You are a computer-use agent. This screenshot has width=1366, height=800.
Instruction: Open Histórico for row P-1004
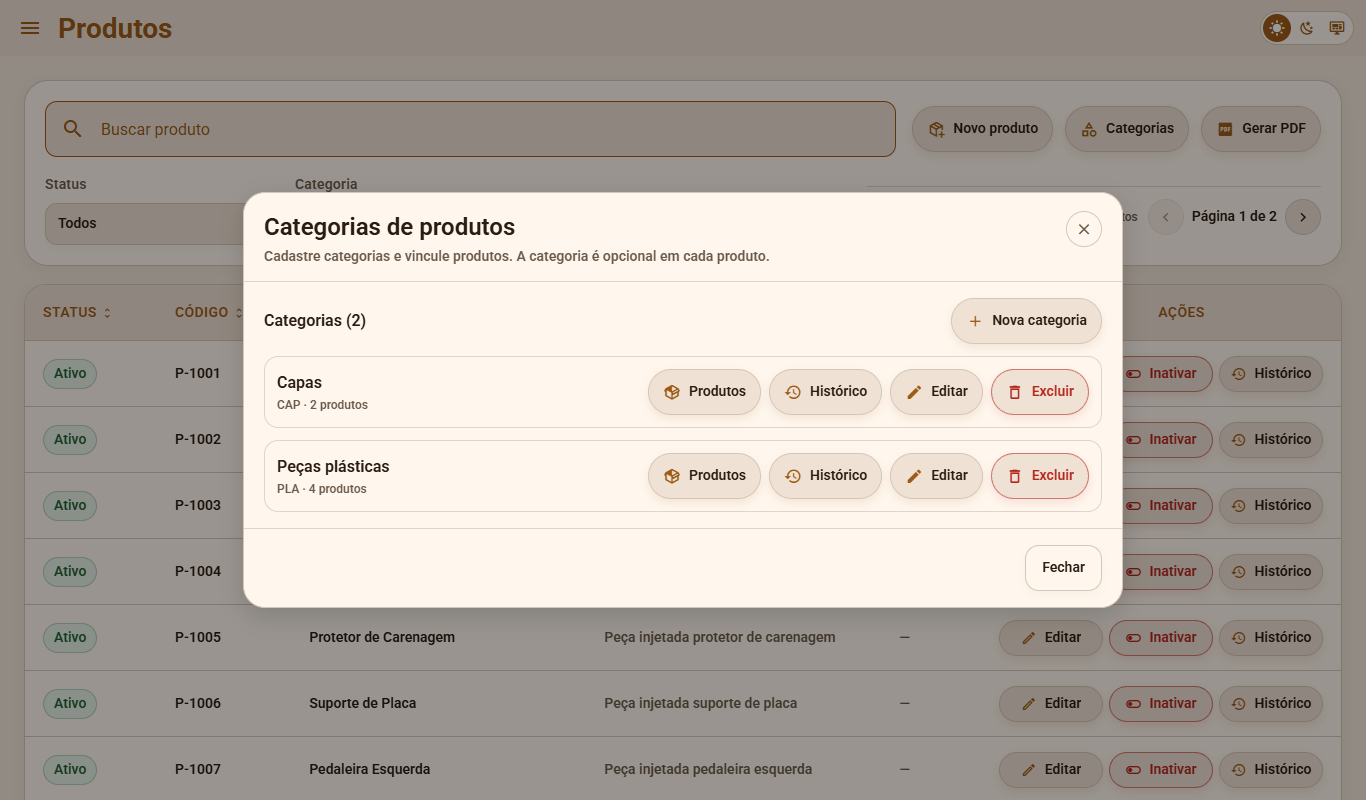click(x=1271, y=572)
